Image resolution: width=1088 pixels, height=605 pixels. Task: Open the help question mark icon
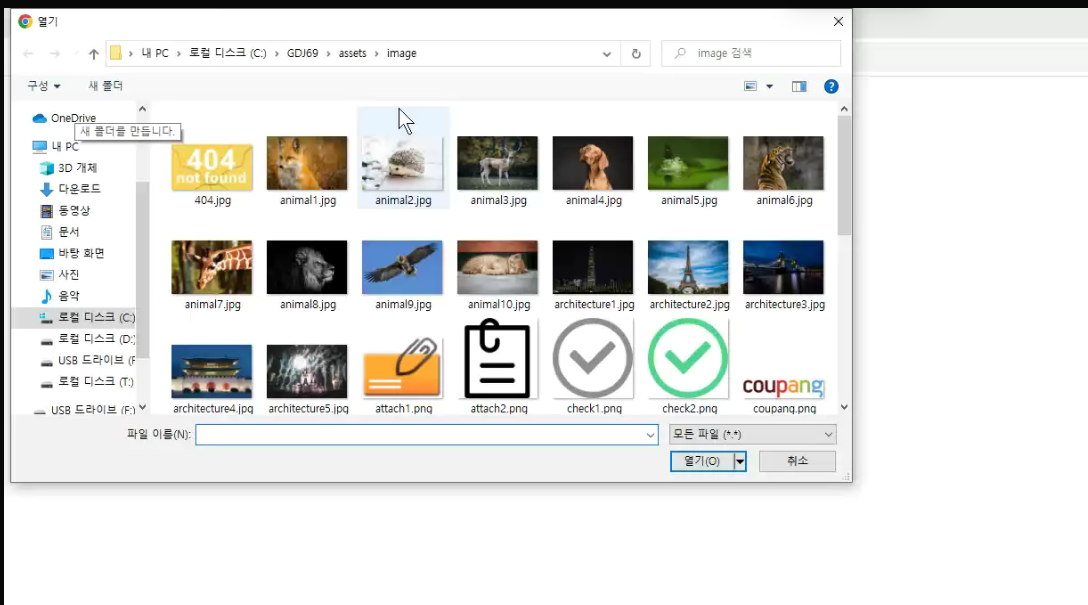pos(831,86)
